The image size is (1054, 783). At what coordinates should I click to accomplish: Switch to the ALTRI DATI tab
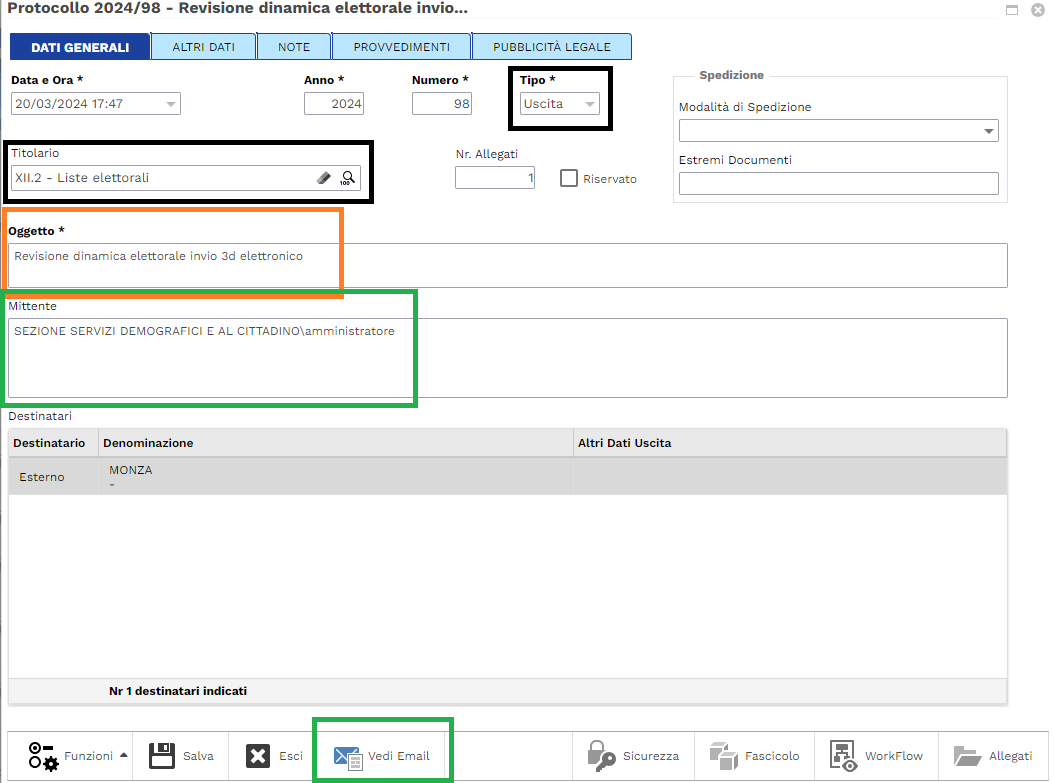coord(203,47)
